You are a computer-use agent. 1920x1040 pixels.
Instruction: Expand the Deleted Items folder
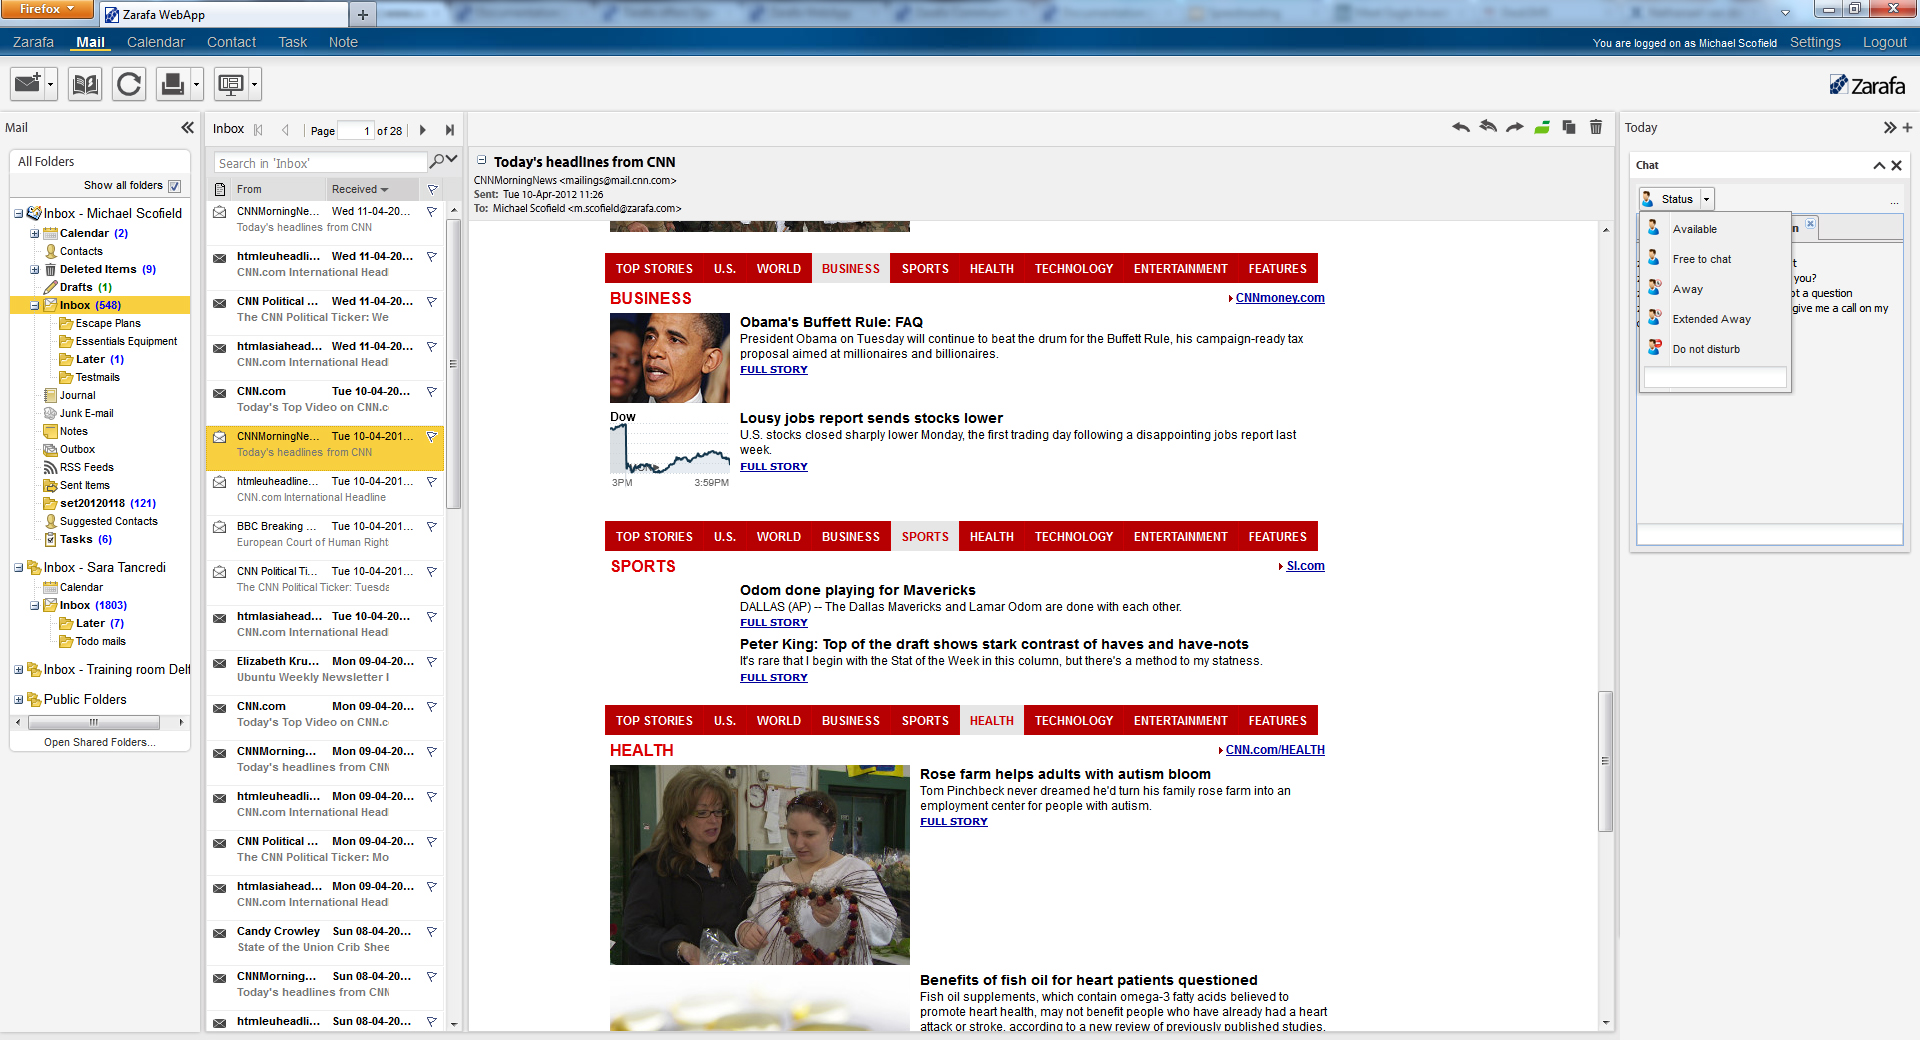click(x=34, y=269)
